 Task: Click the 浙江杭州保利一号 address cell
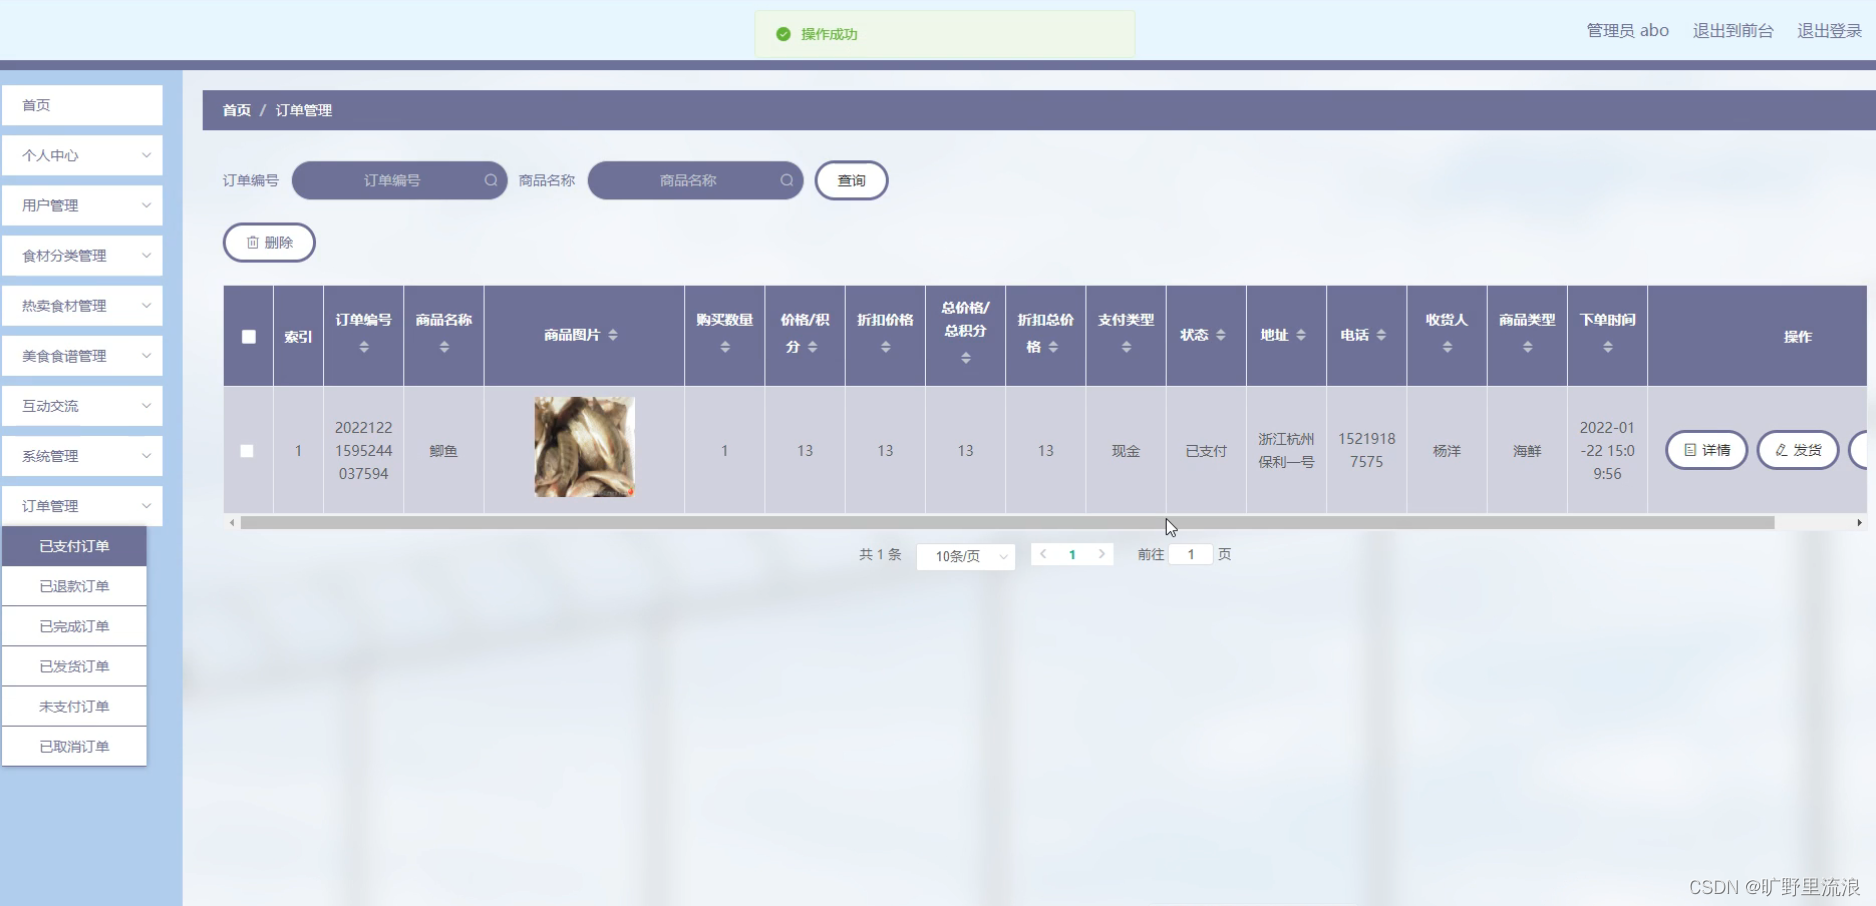pos(1286,450)
